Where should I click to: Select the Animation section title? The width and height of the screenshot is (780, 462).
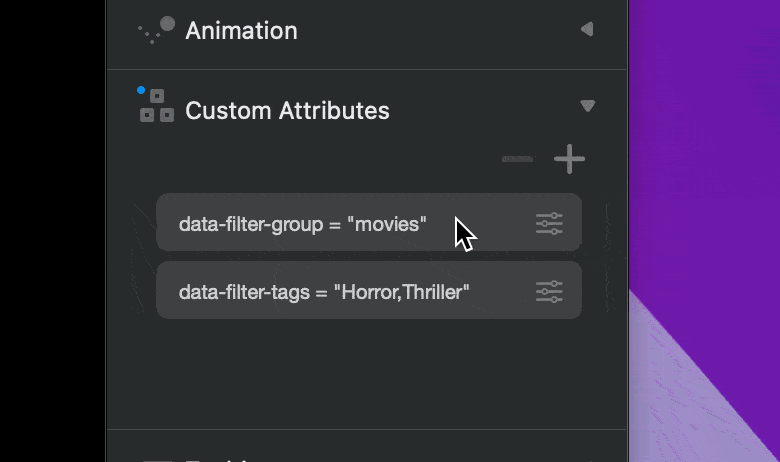click(241, 31)
